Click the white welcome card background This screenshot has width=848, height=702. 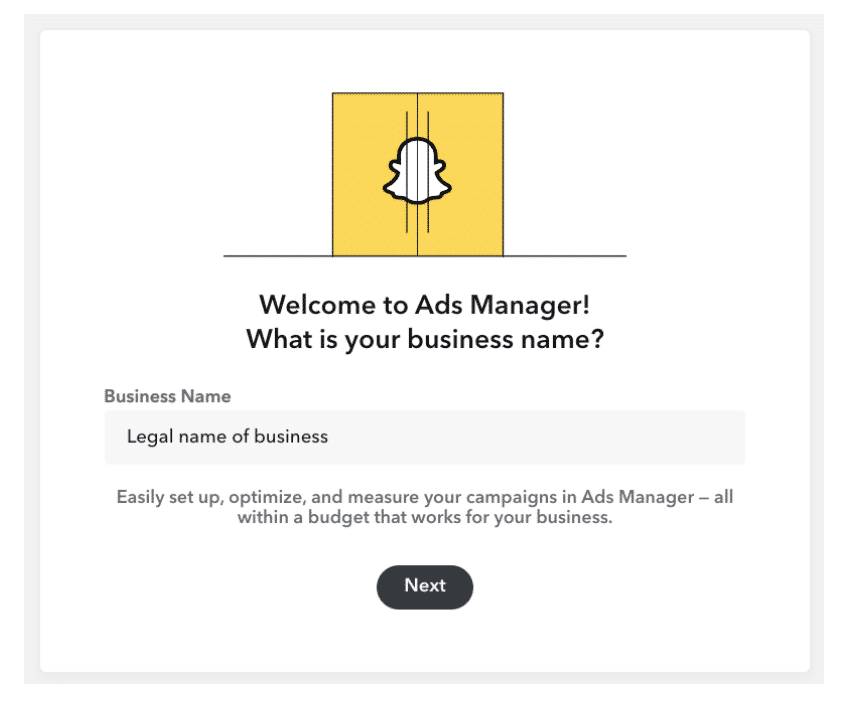pyautogui.click(x=424, y=640)
